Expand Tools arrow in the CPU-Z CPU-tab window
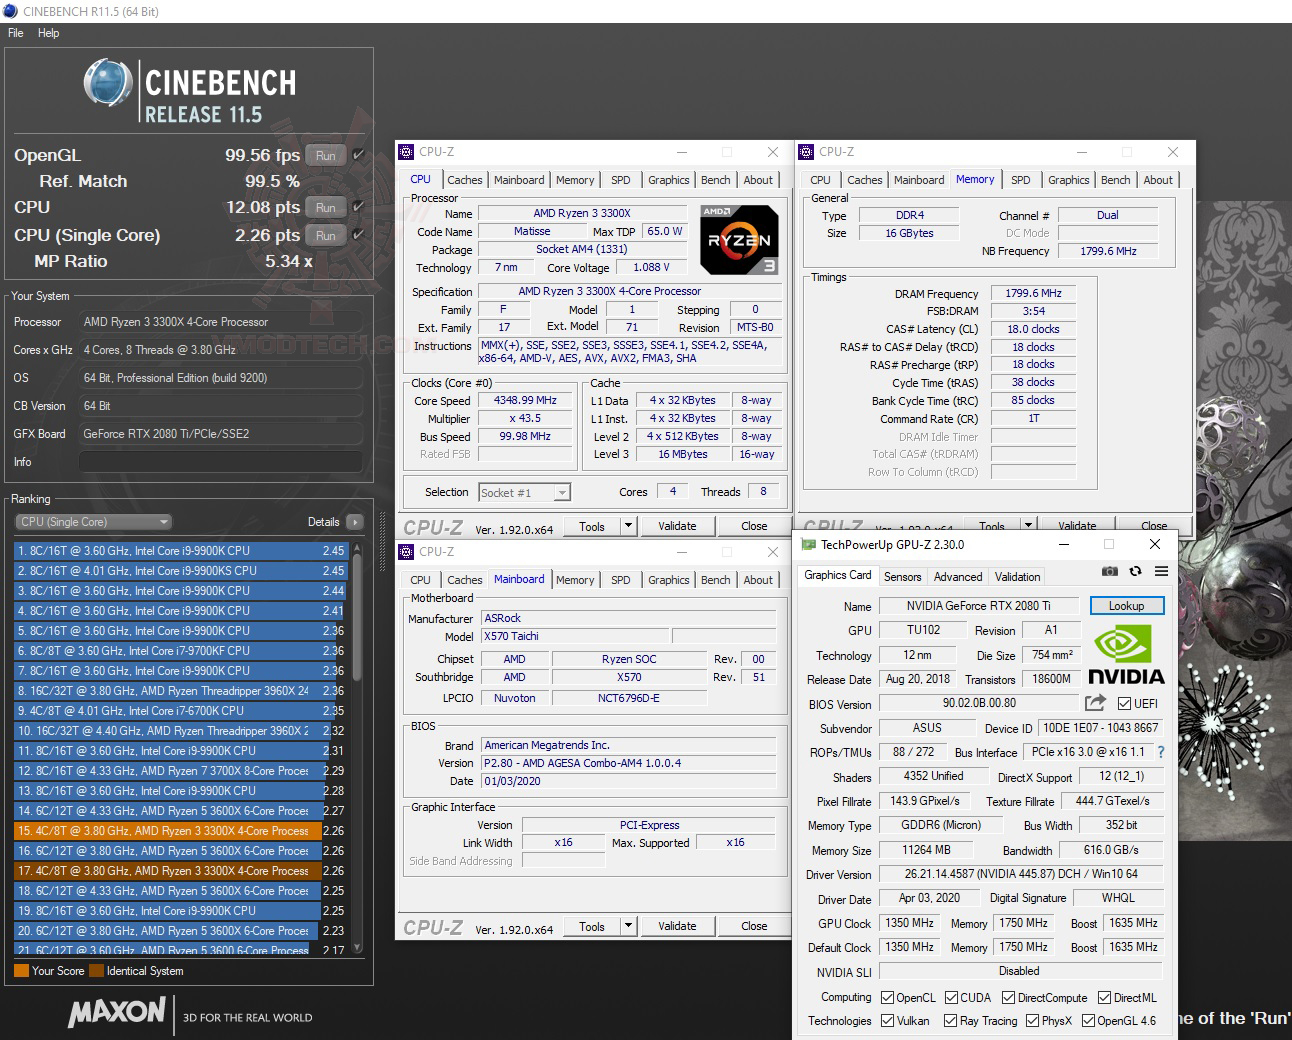 [628, 526]
